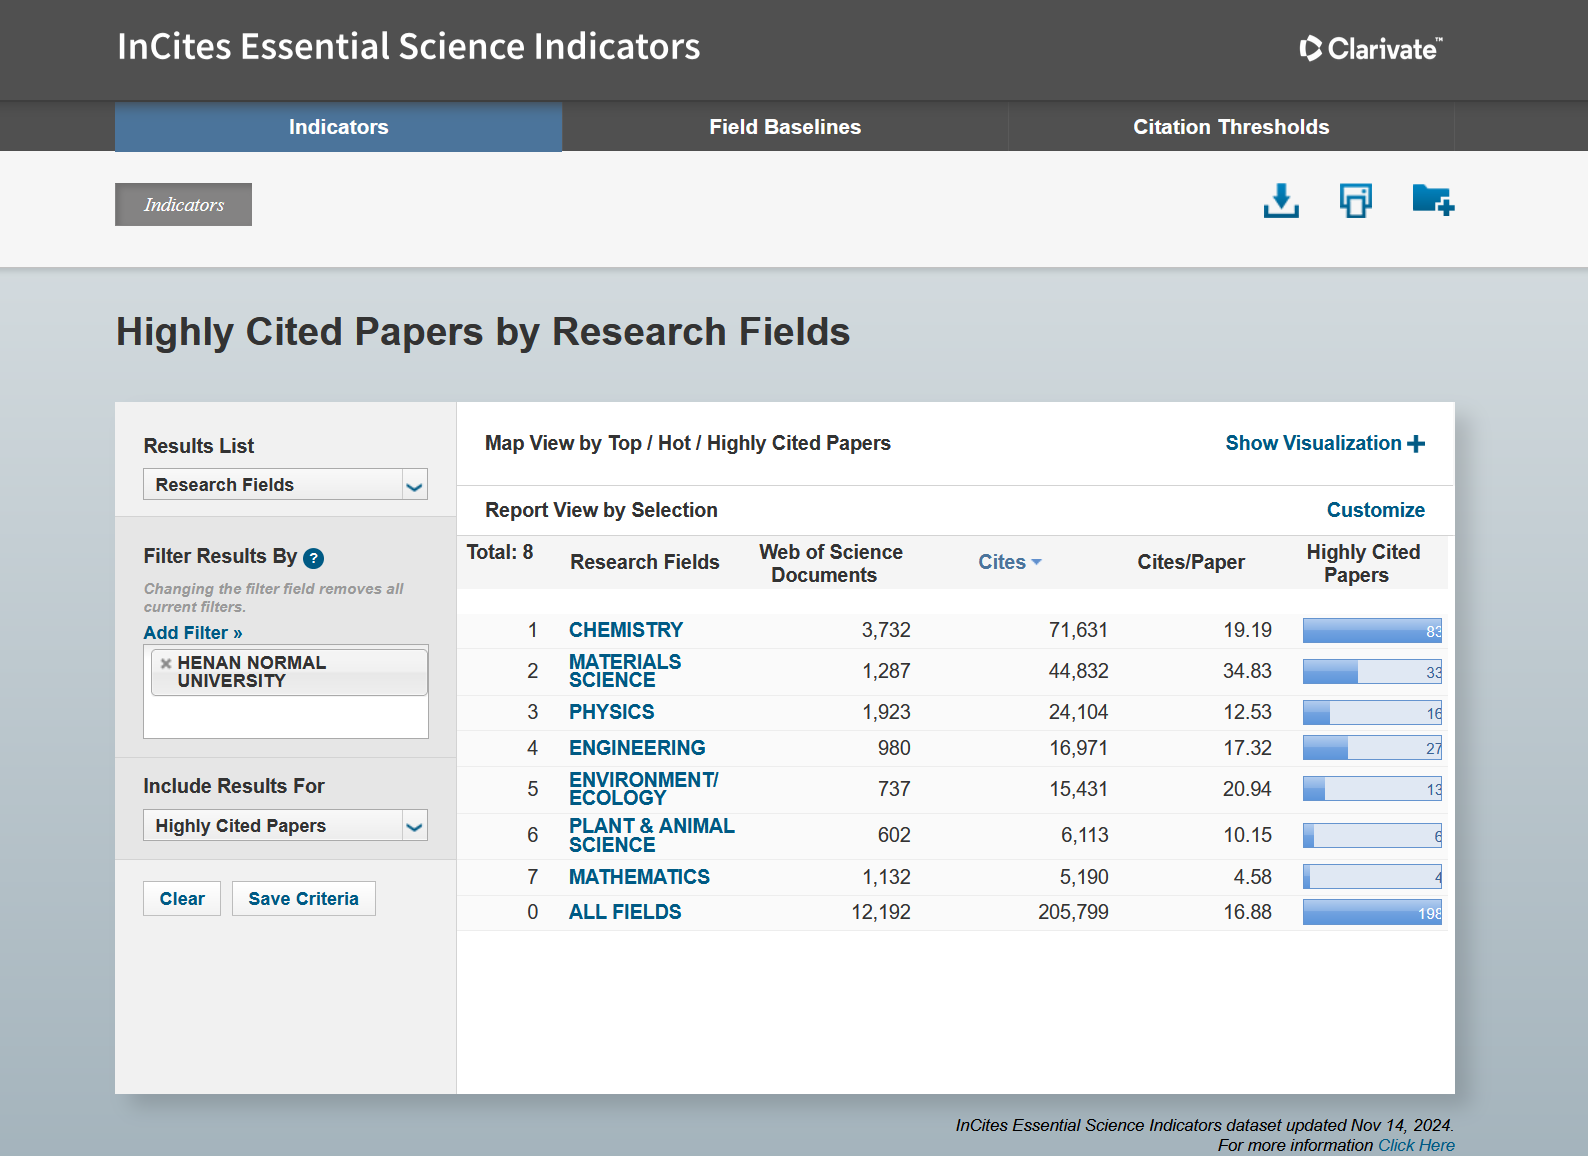Image resolution: width=1588 pixels, height=1156 pixels.
Task: Select the top Indicators tab
Action: 338,127
